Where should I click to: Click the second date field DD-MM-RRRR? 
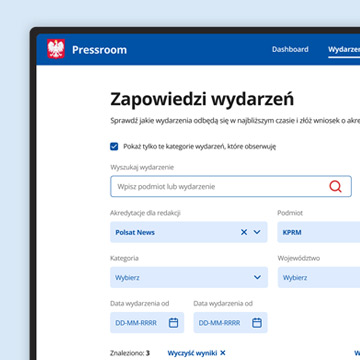click(x=230, y=322)
